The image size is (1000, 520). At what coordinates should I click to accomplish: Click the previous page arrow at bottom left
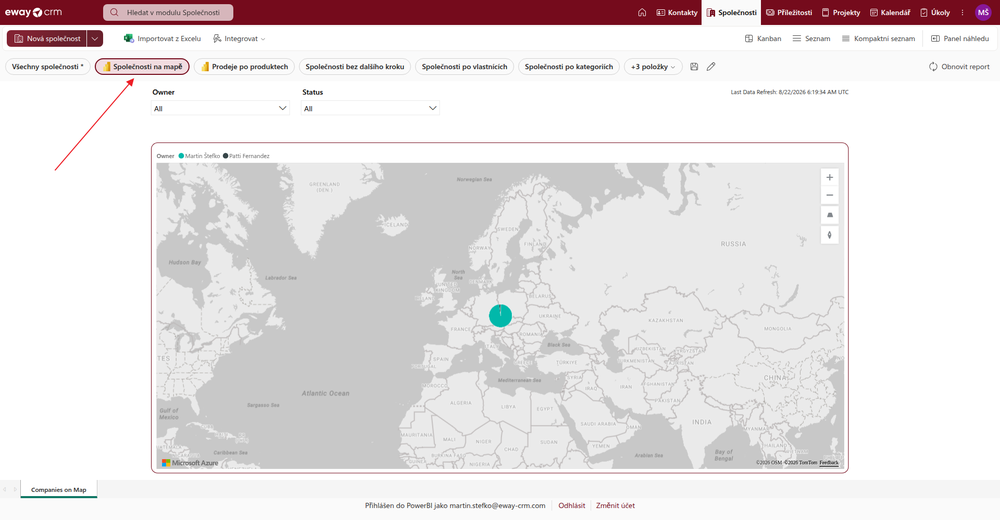[5, 490]
